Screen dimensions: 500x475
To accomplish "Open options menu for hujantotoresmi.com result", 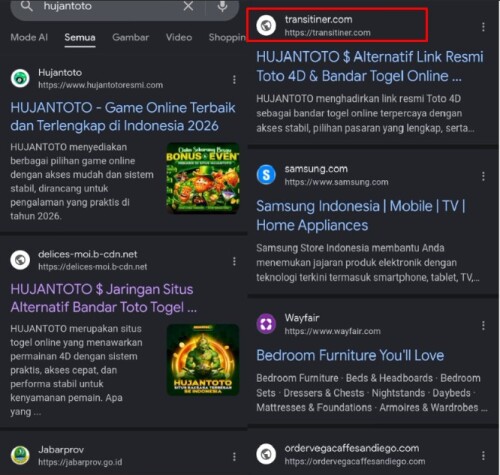I will click(234, 79).
